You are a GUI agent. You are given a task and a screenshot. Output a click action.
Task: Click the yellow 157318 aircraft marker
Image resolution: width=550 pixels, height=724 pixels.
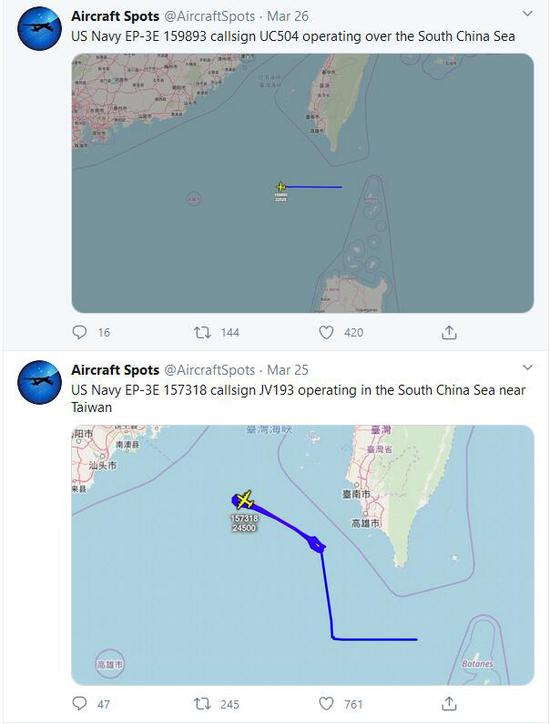[x=244, y=500]
